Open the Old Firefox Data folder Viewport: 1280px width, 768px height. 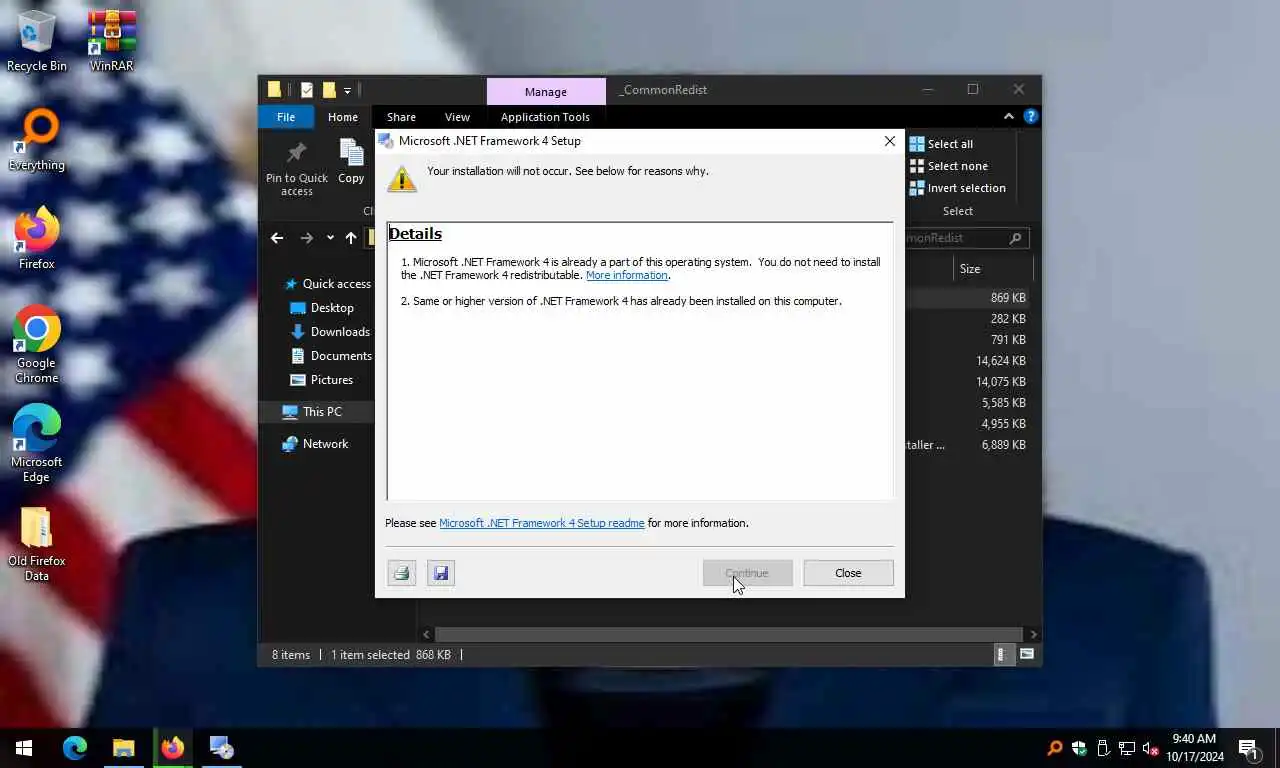point(37,543)
